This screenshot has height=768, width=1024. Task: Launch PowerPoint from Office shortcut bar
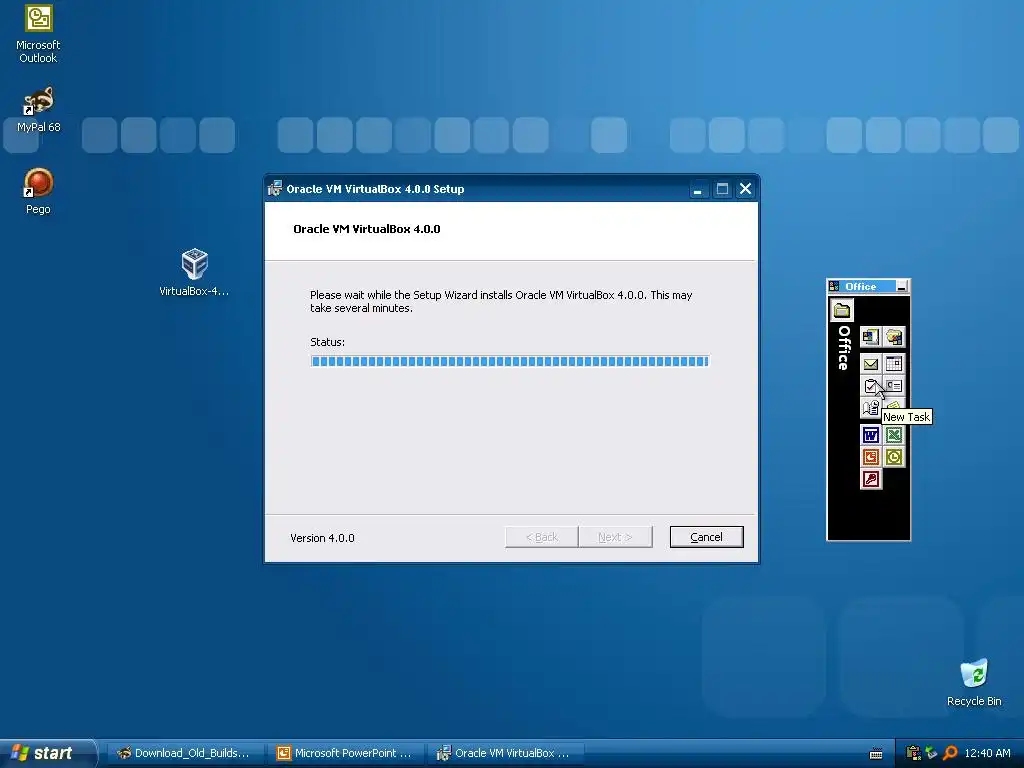pyautogui.click(x=871, y=457)
